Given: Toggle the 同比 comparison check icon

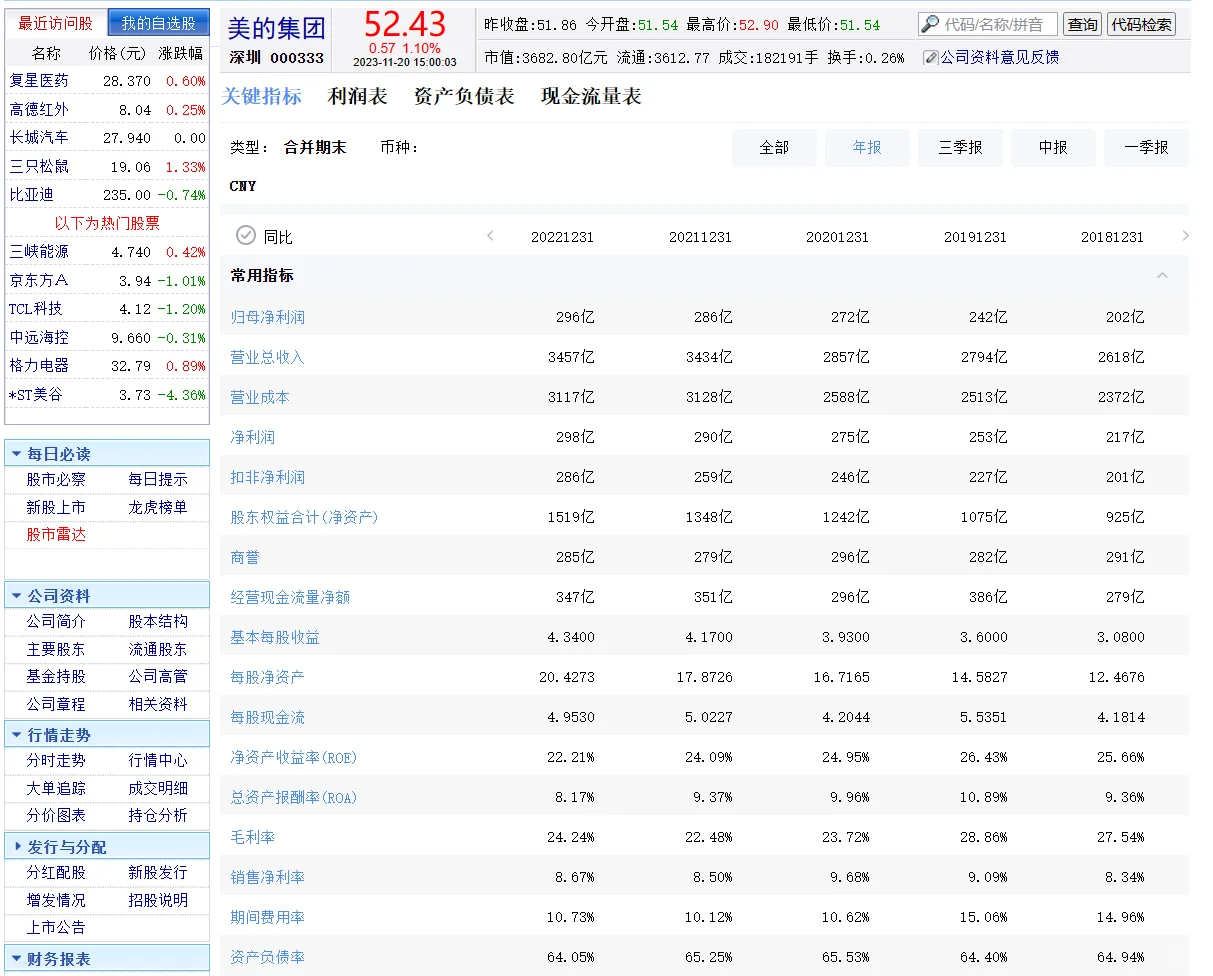Looking at the screenshot, I should click(246, 236).
